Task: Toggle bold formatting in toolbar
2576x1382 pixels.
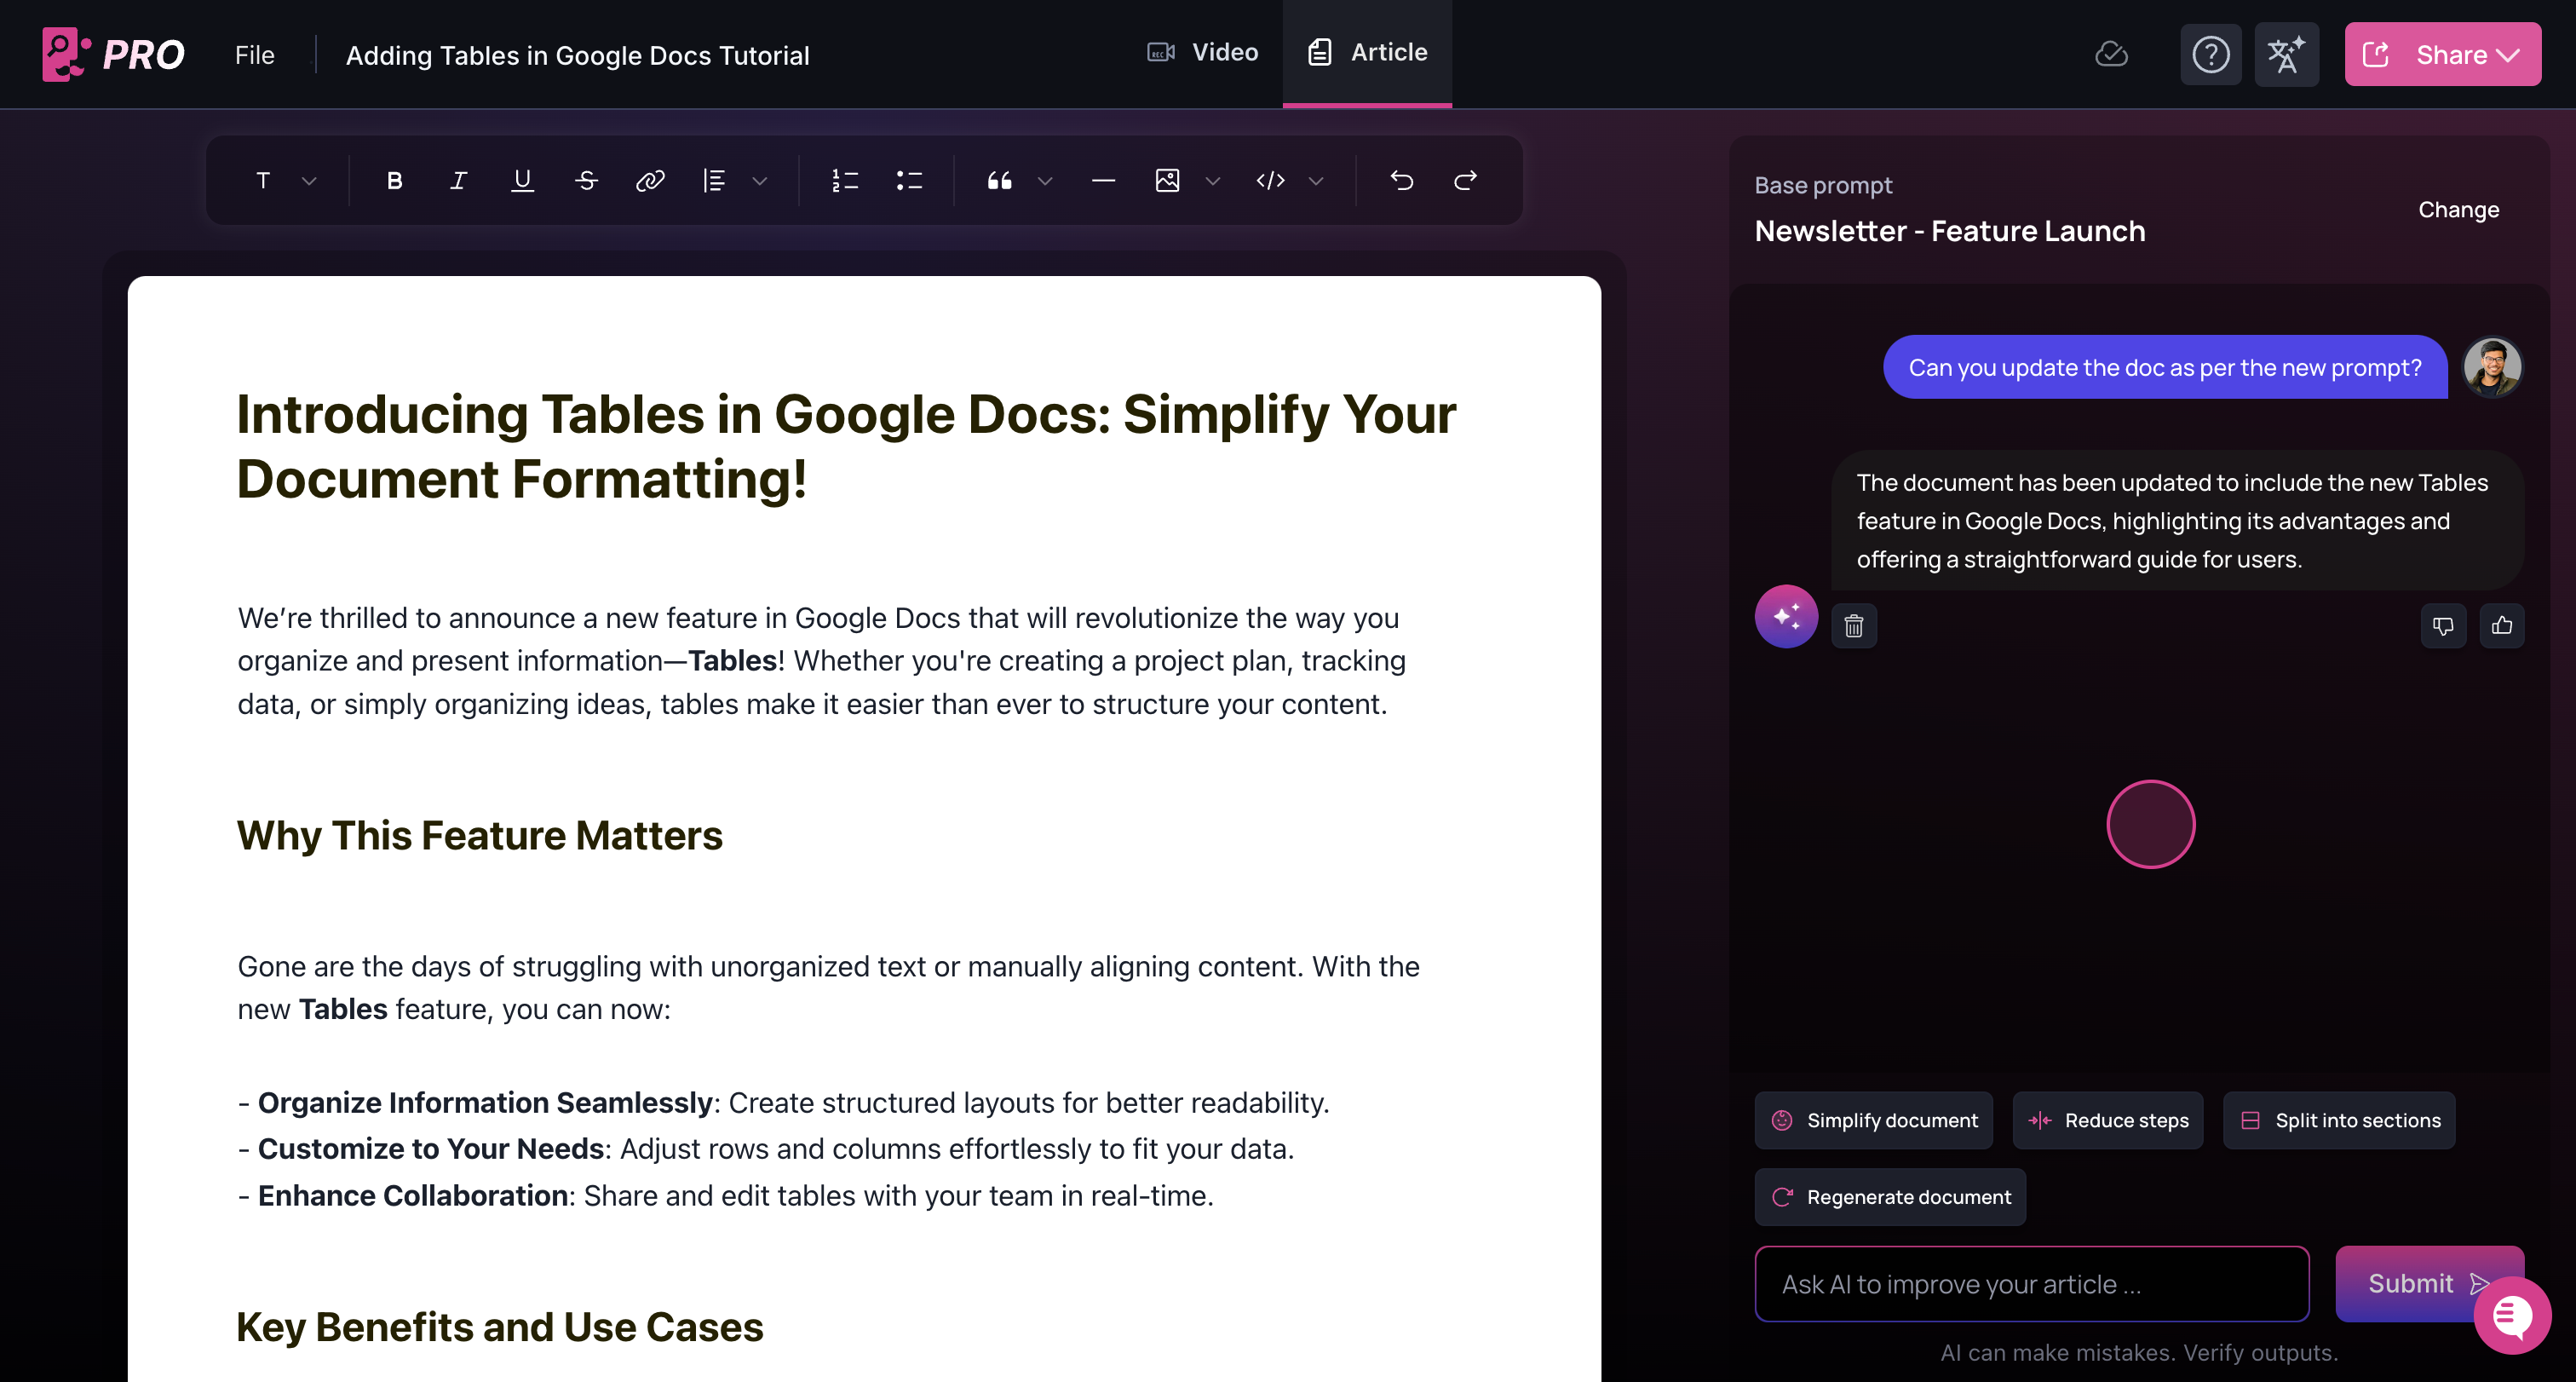Action: pos(394,181)
